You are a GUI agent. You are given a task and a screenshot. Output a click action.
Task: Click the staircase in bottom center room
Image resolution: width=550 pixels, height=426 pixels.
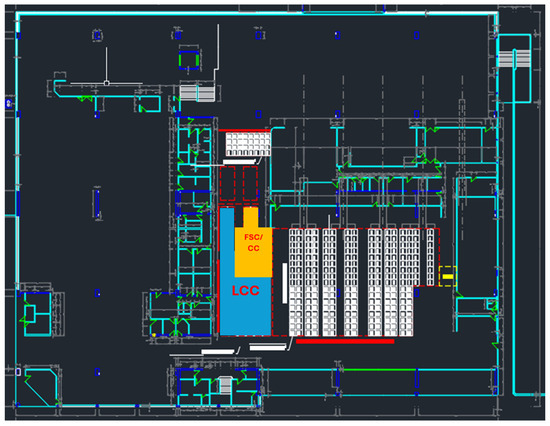tap(225, 385)
